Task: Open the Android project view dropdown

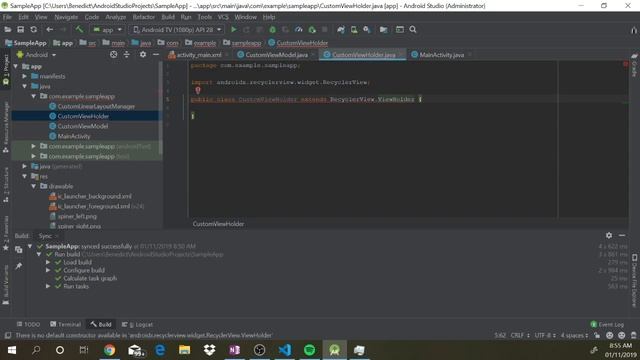Action: click(36, 55)
